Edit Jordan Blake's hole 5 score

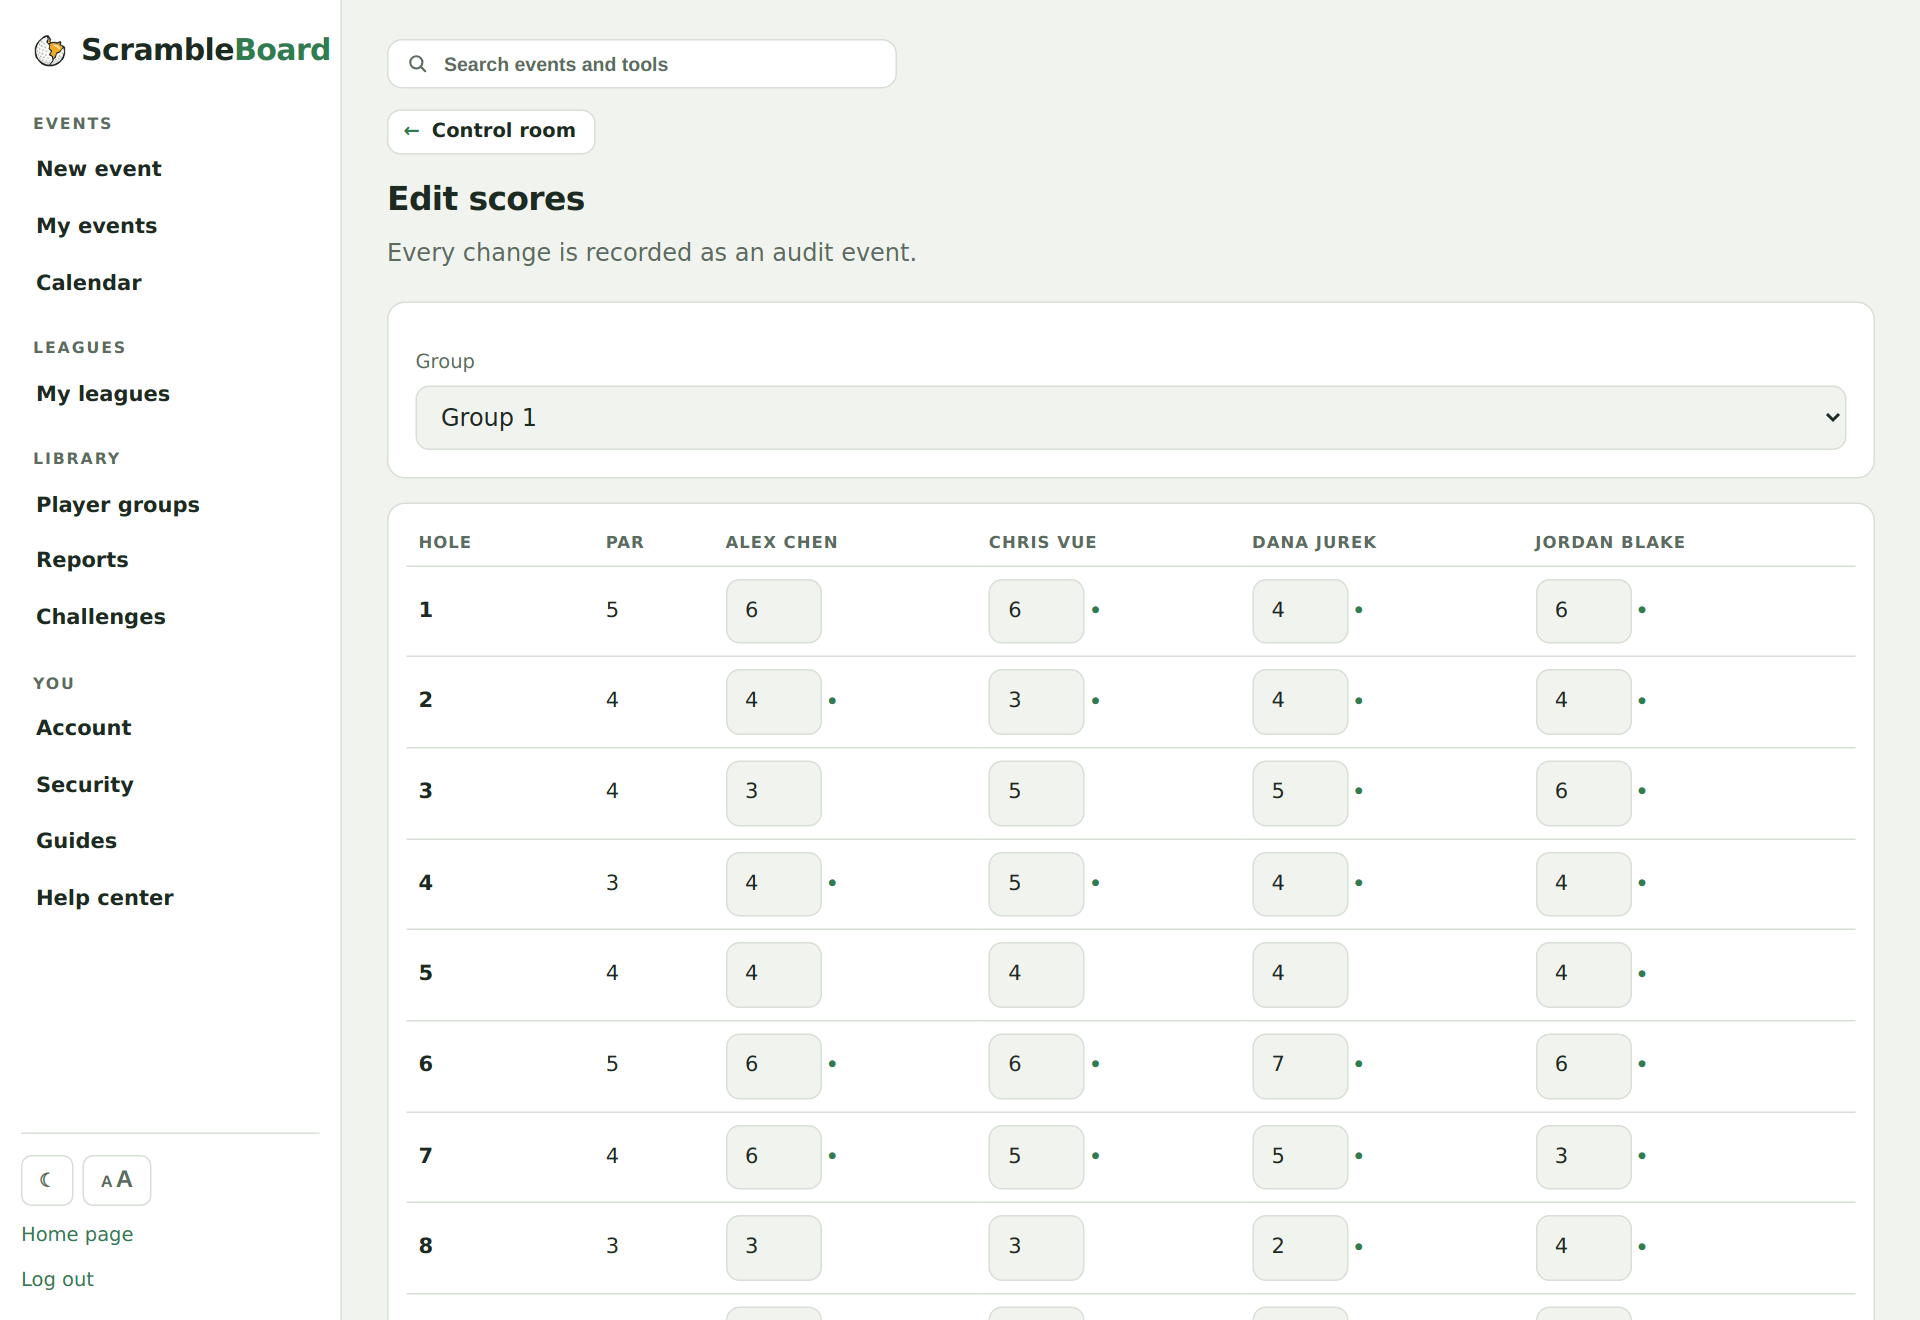click(x=1583, y=974)
